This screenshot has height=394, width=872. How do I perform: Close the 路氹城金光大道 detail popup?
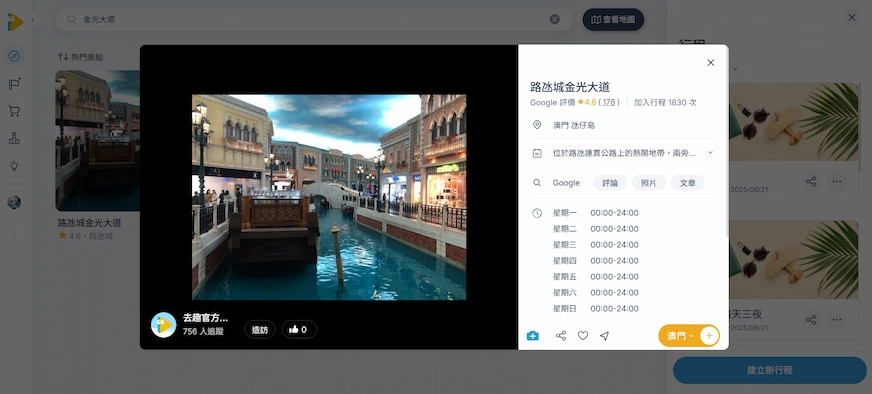pos(710,63)
